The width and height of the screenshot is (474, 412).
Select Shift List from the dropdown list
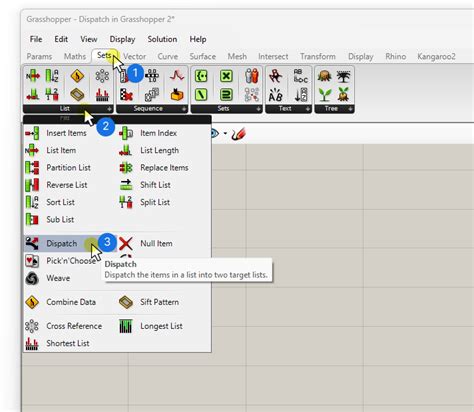(155, 185)
